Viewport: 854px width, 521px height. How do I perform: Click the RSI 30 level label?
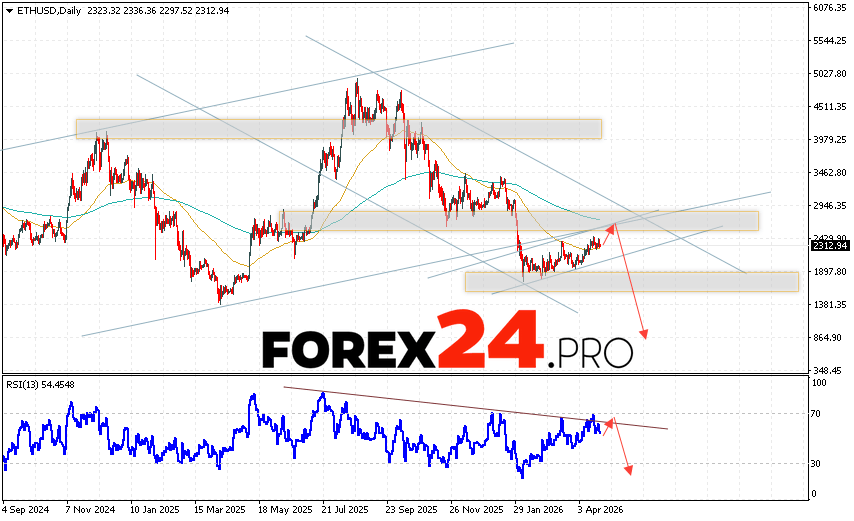(818, 463)
